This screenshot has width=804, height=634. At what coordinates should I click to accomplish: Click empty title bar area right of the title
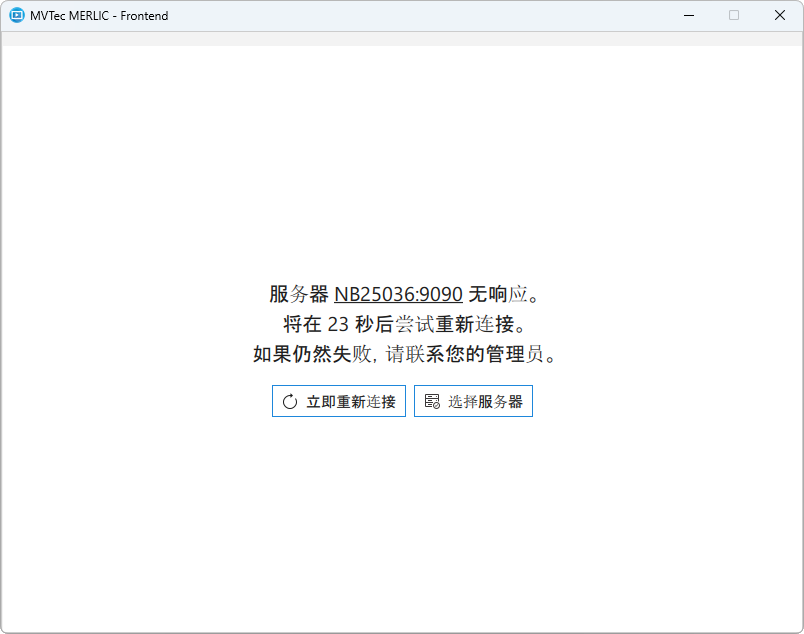(x=420, y=15)
